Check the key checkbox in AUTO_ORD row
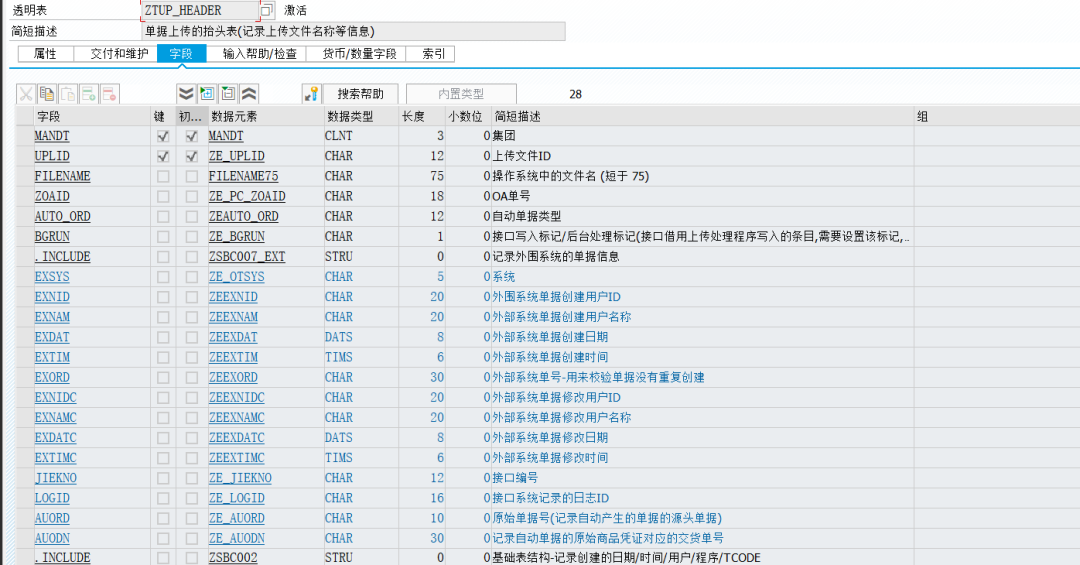Image resolution: width=1080 pixels, height=565 pixels. point(163,216)
